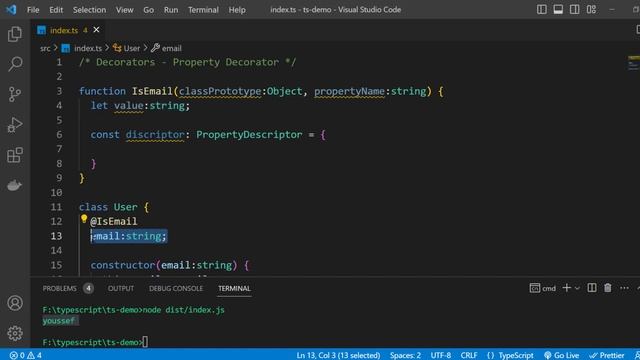Switch to the Debug Console tab
Image resolution: width=640 pixels, height=360 pixels.
176,289
